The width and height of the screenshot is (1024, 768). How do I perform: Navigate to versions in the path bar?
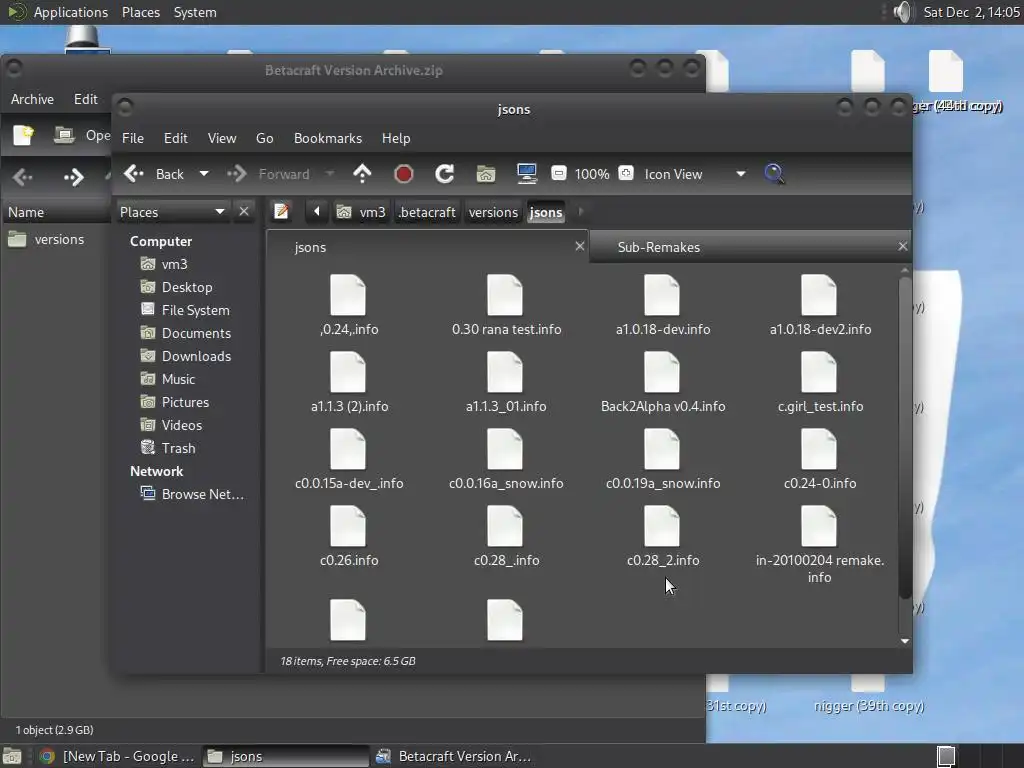point(493,212)
